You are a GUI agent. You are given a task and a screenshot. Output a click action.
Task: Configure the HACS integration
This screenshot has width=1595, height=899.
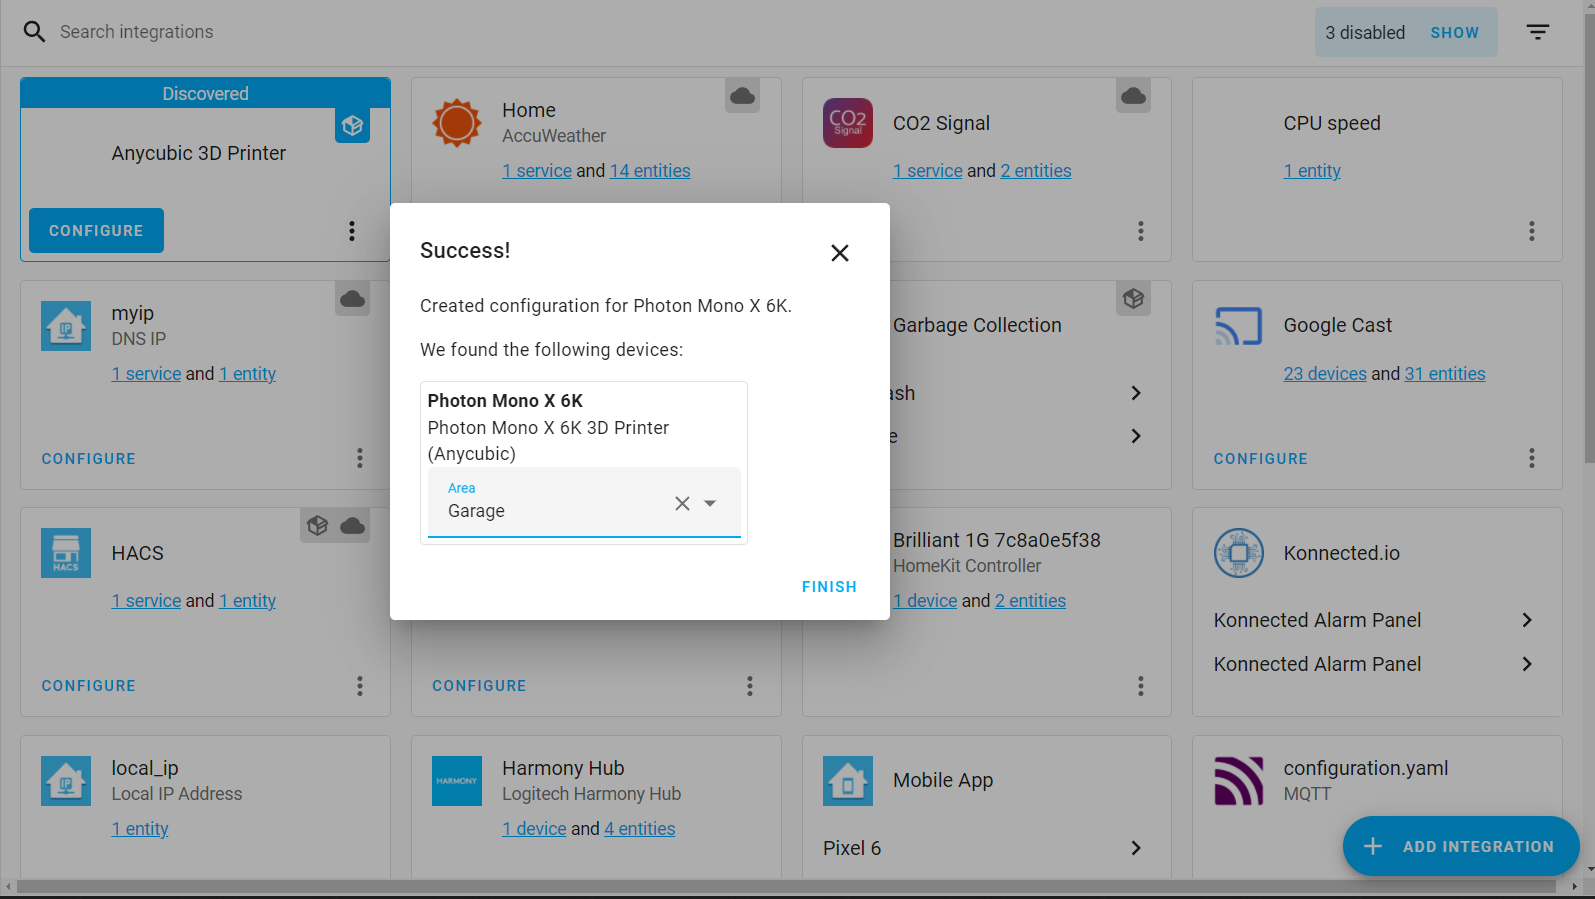(89, 686)
